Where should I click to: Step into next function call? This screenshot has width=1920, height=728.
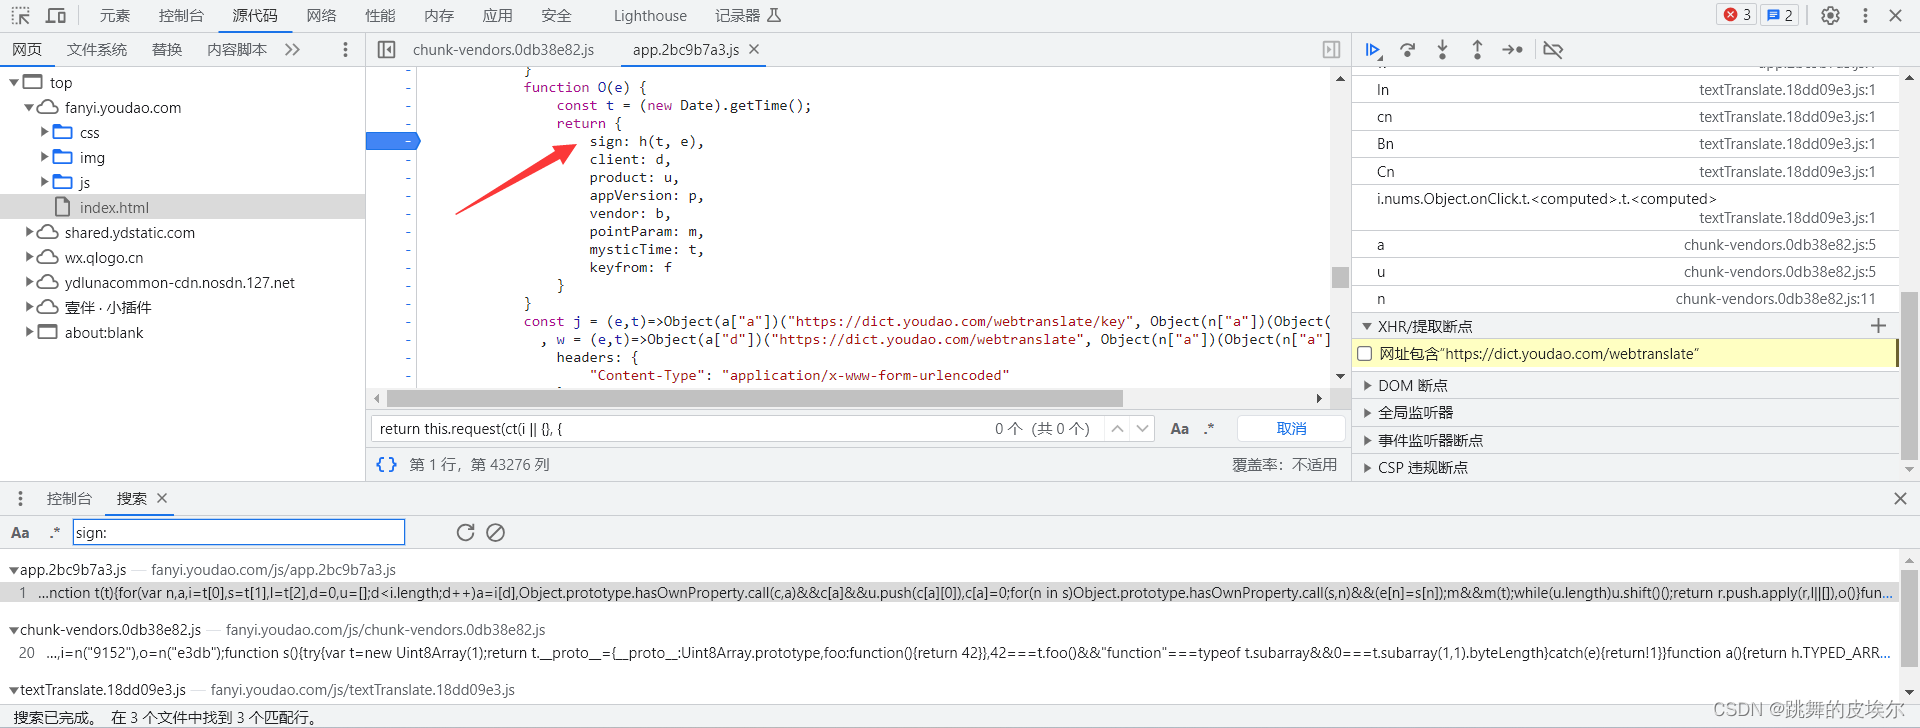1442,50
